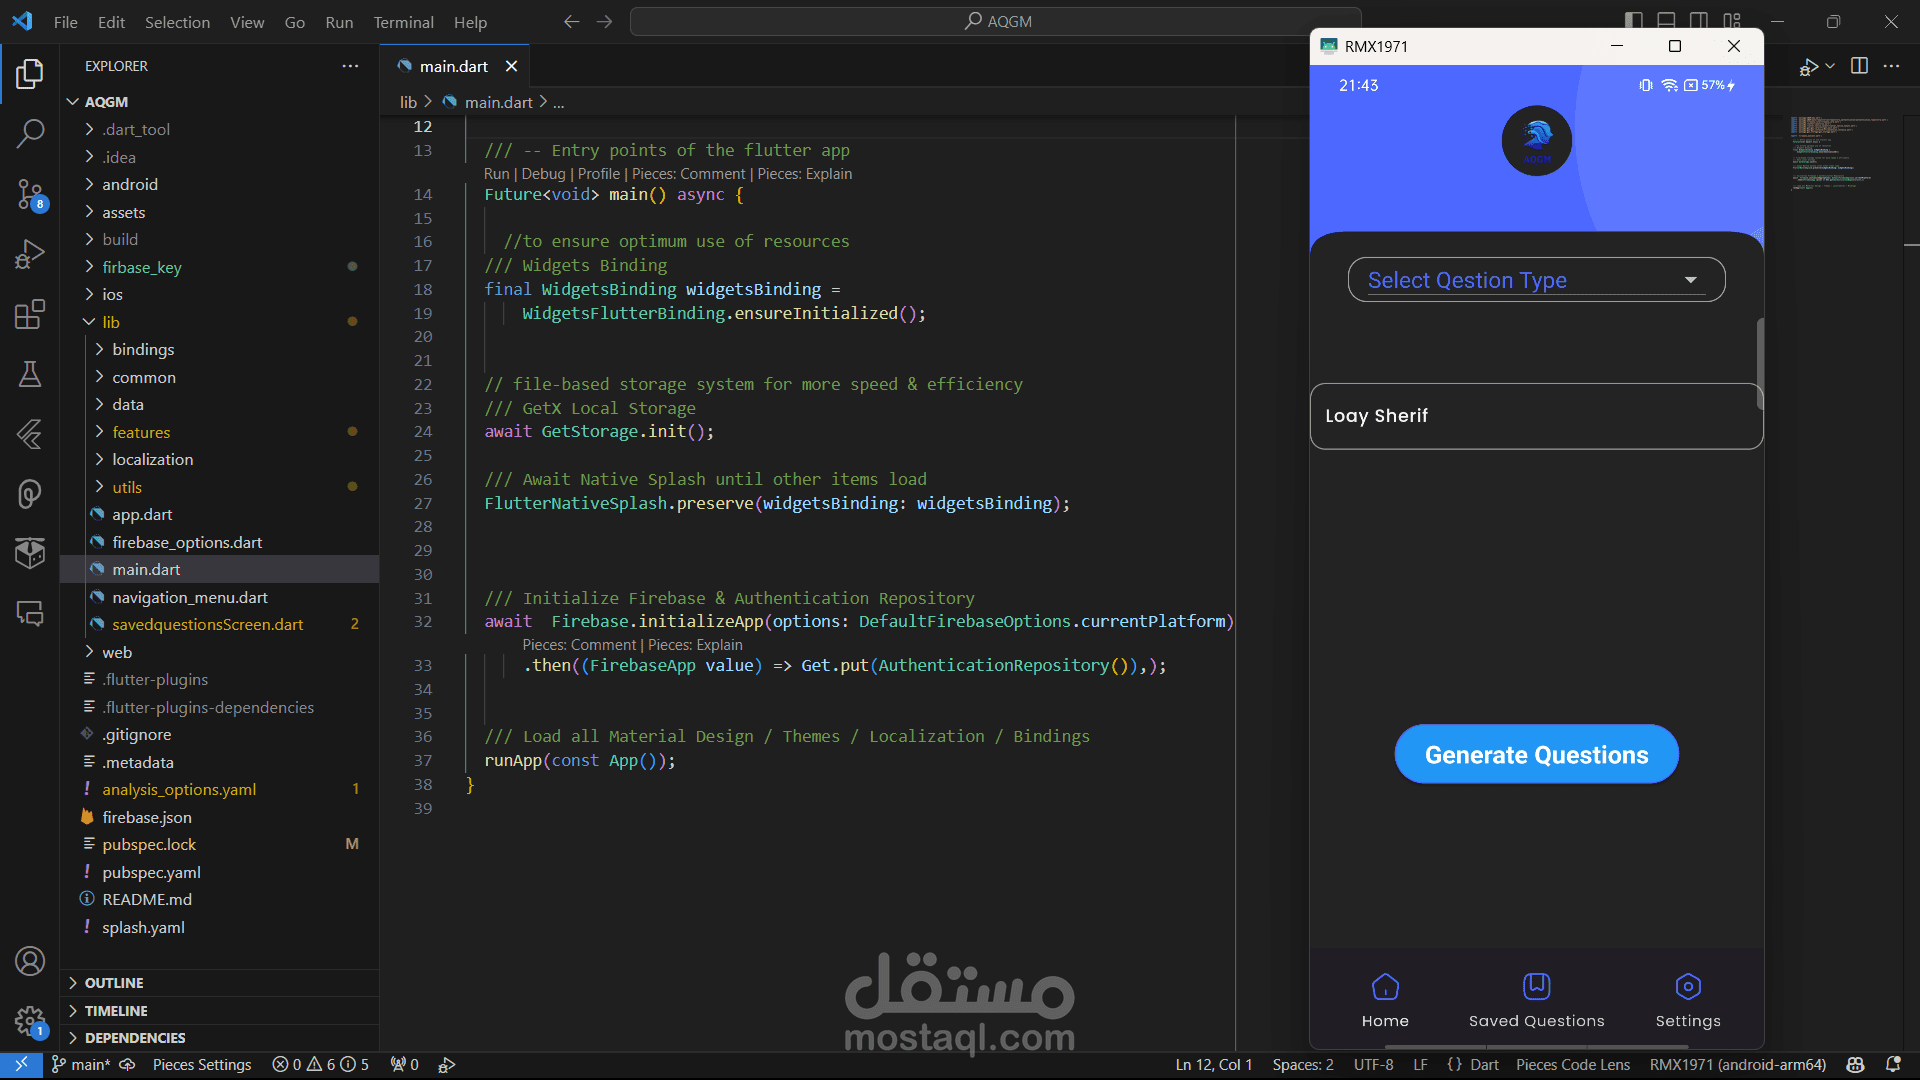Click the Debug code lens link

[543, 174]
